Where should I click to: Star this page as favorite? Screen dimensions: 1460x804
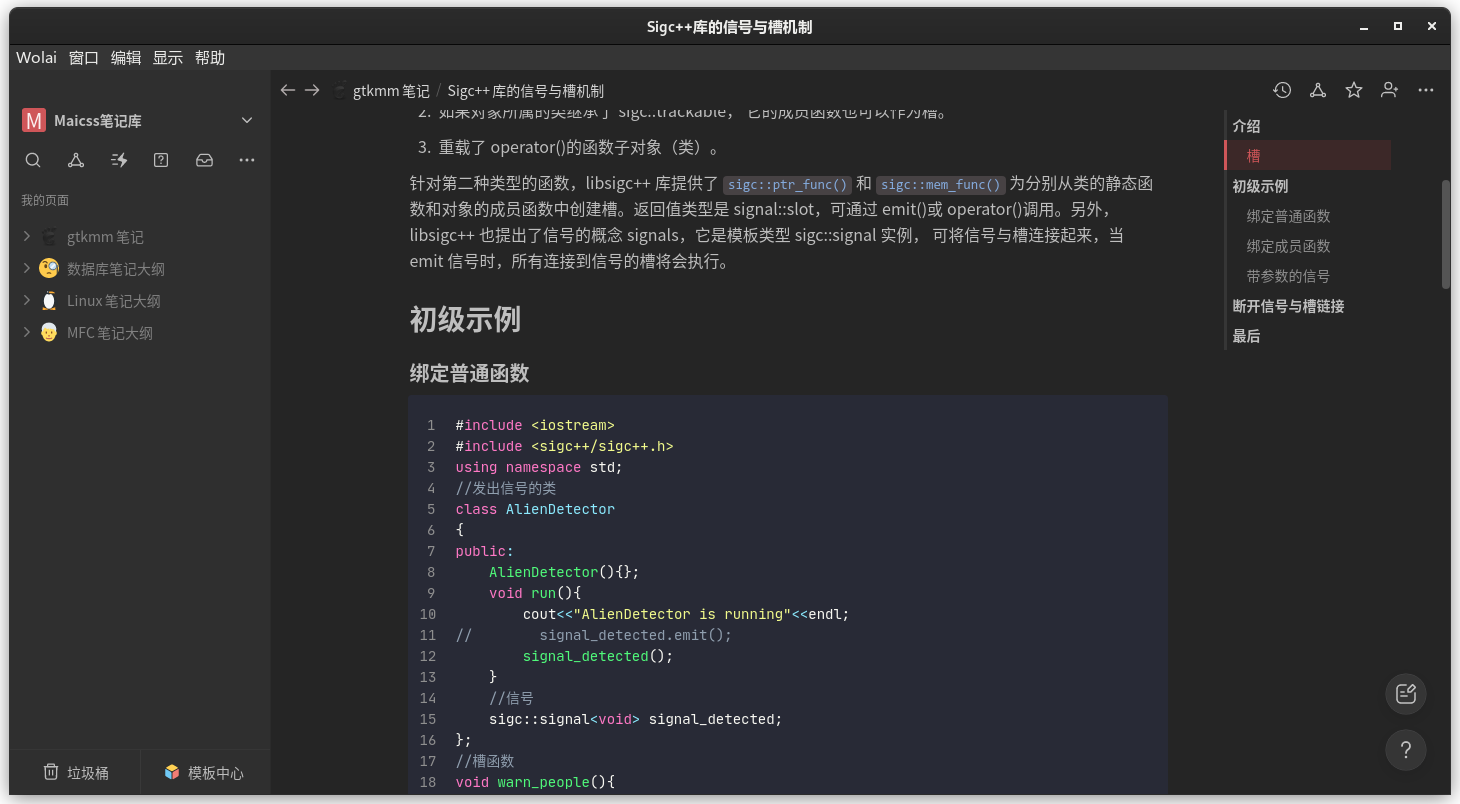[x=1354, y=90]
